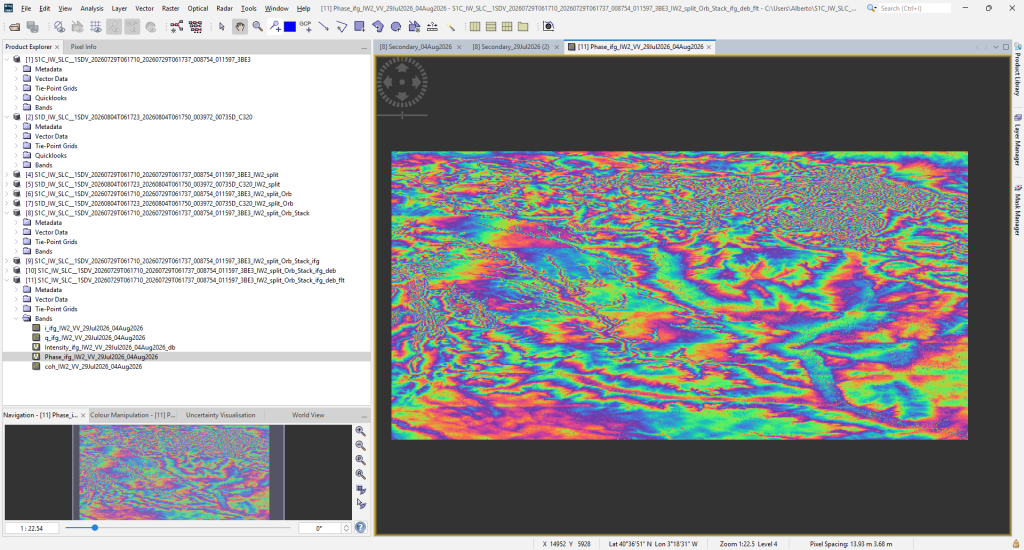Select the GCP placing tool

tap(306, 27)
